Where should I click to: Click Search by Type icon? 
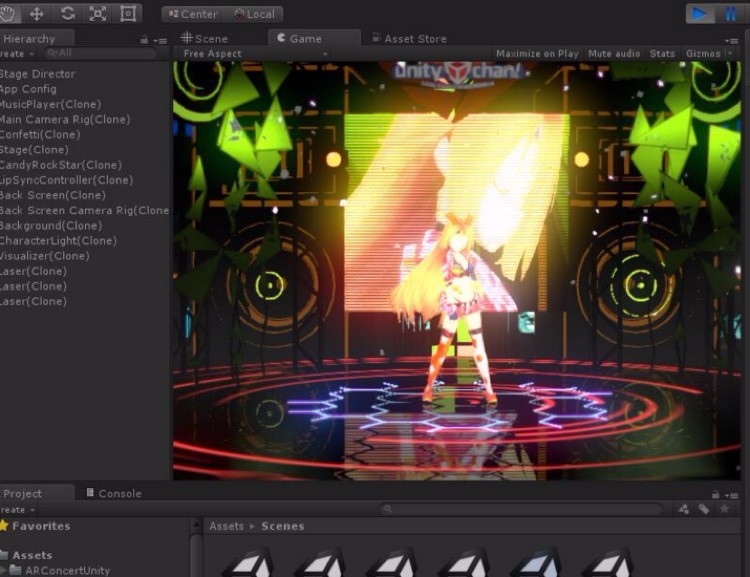pos(684,509)
